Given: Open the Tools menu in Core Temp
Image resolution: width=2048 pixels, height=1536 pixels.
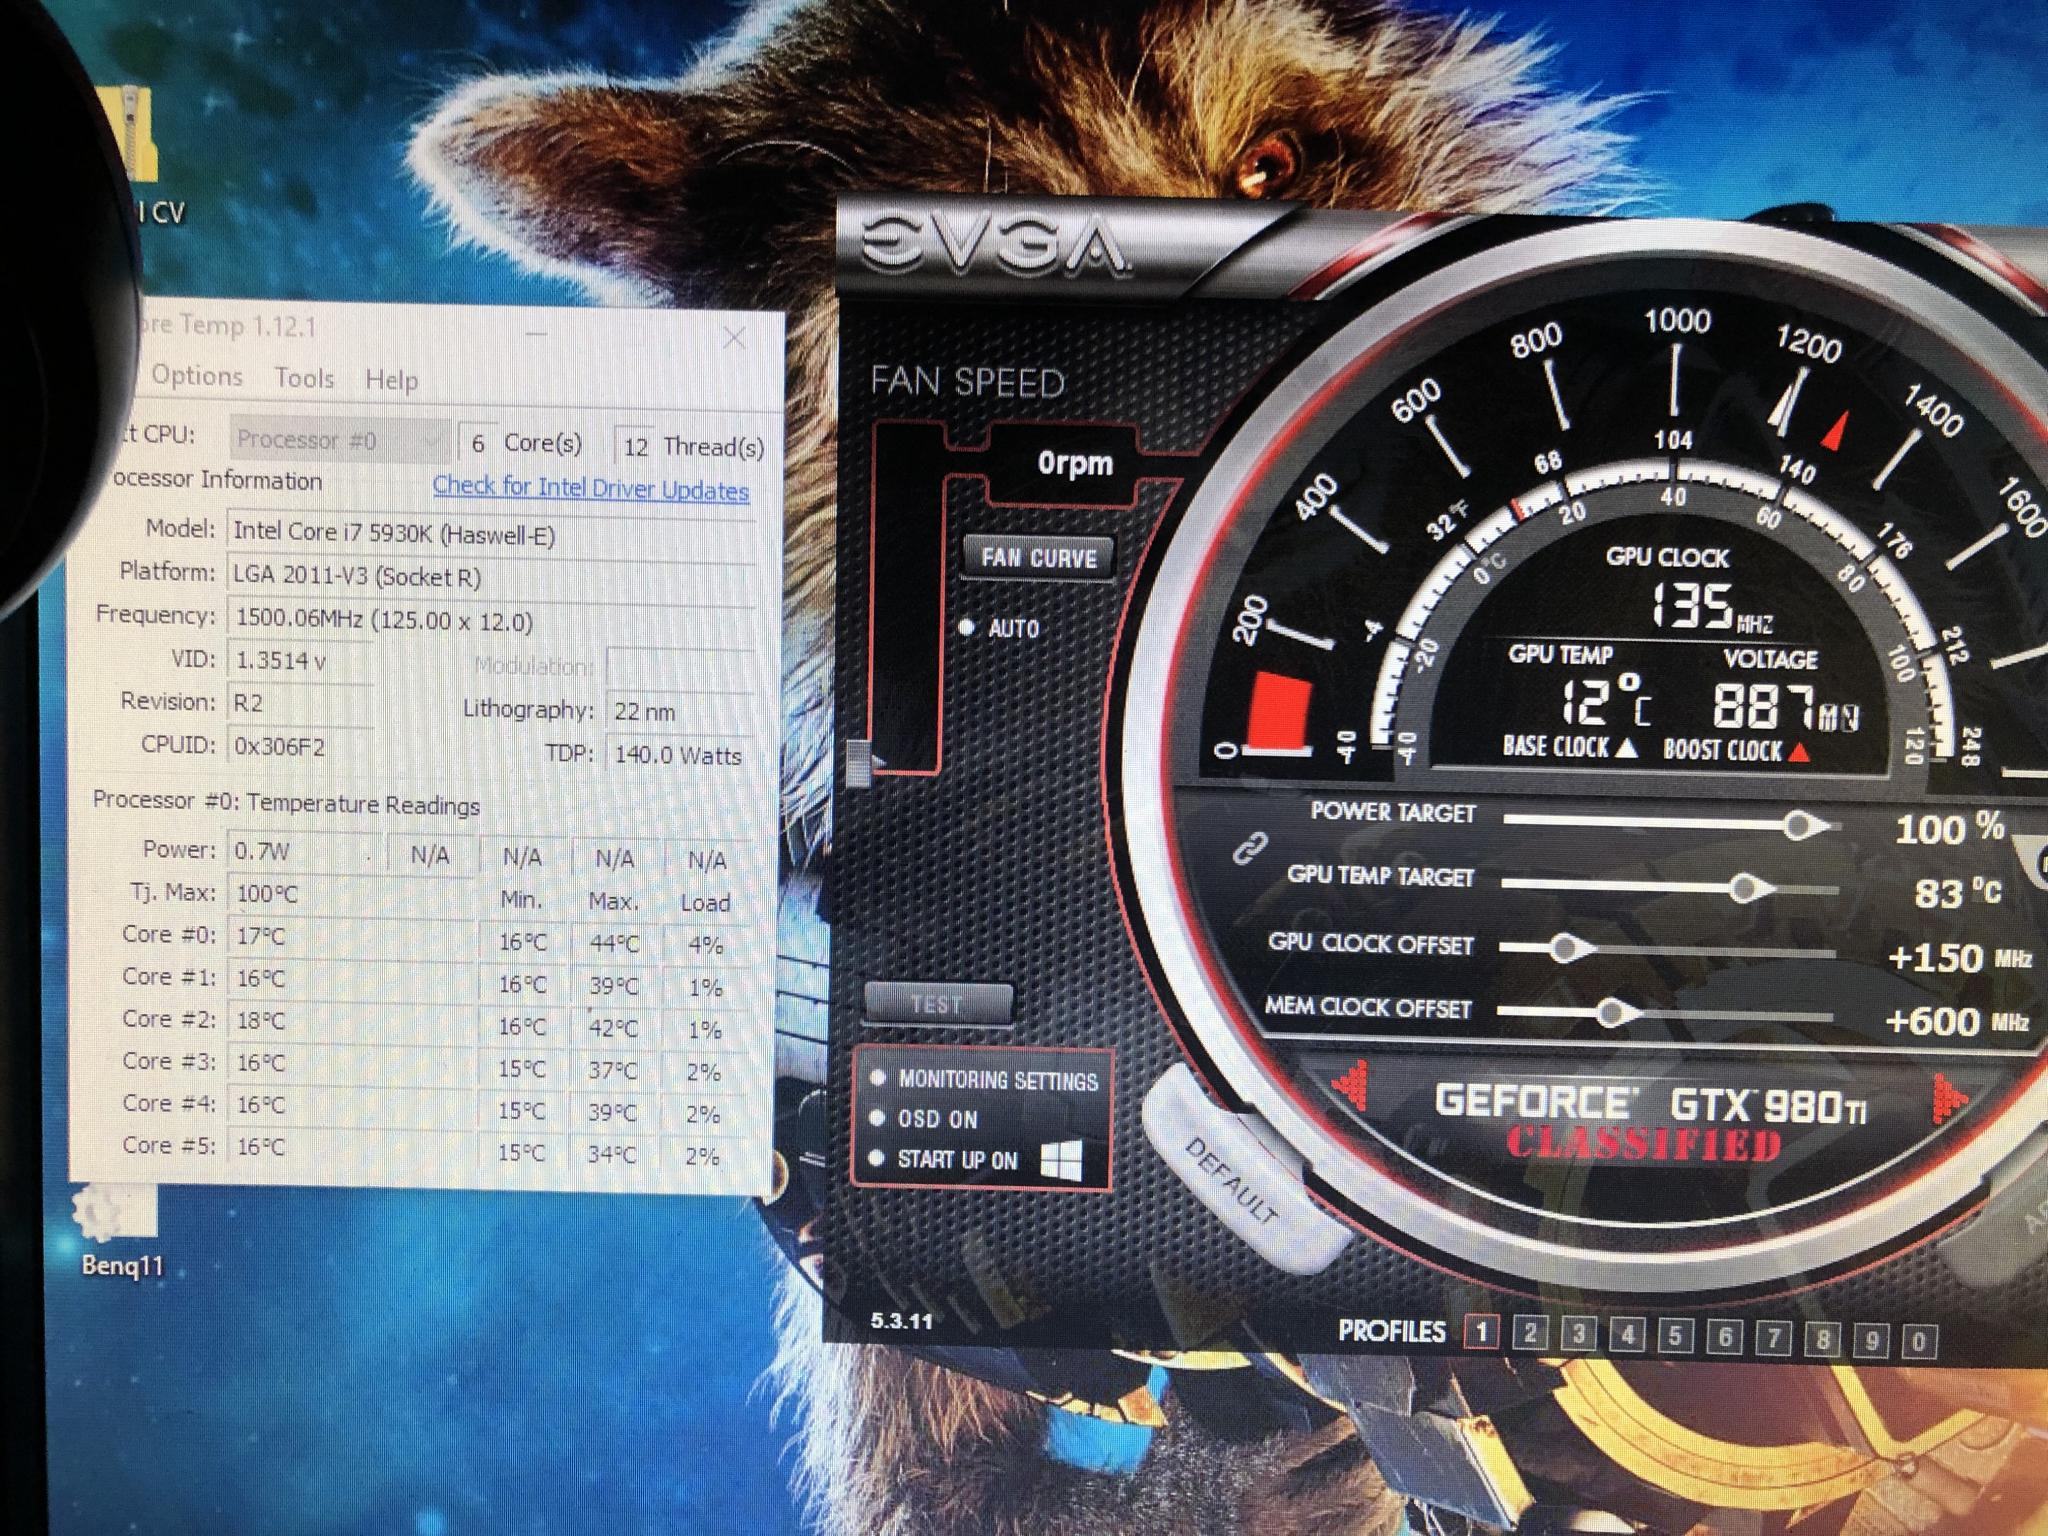Looking at the screenshot, I should (304, 378).
